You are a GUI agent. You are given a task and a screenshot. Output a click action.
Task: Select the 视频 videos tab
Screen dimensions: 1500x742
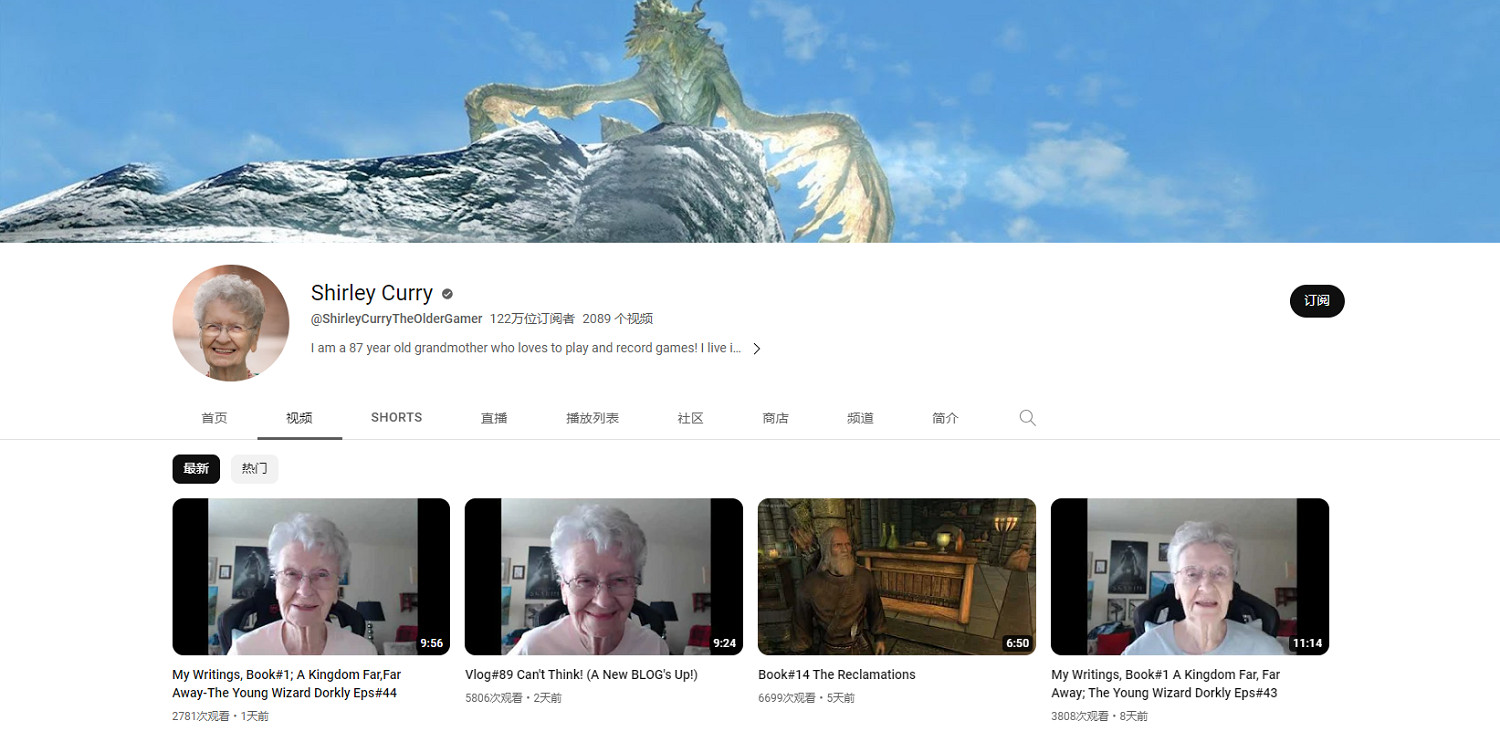[299, 418]
